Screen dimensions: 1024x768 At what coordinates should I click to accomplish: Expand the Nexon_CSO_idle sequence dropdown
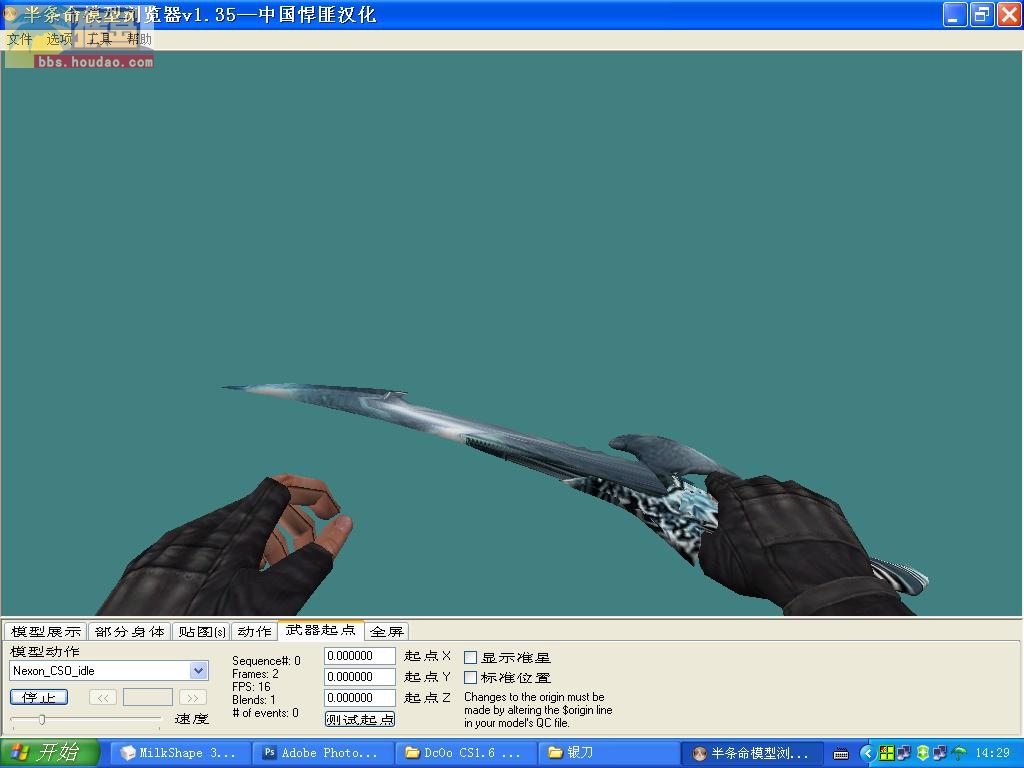(199, 671)
